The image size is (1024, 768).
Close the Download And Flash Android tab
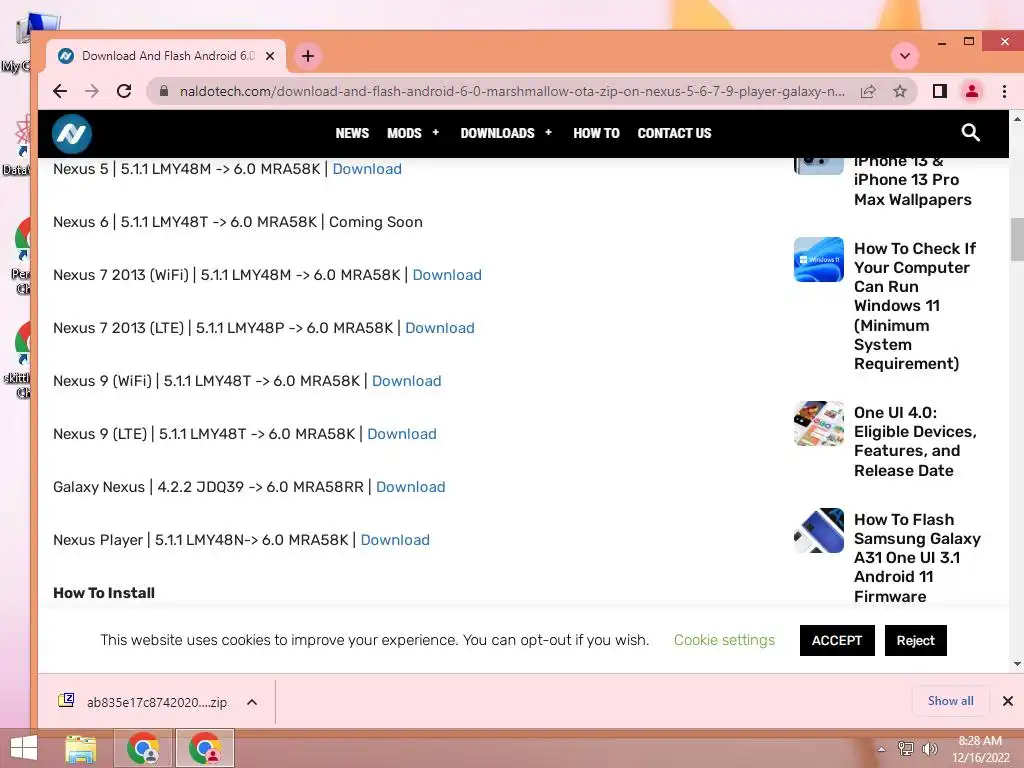click(270, 56)
